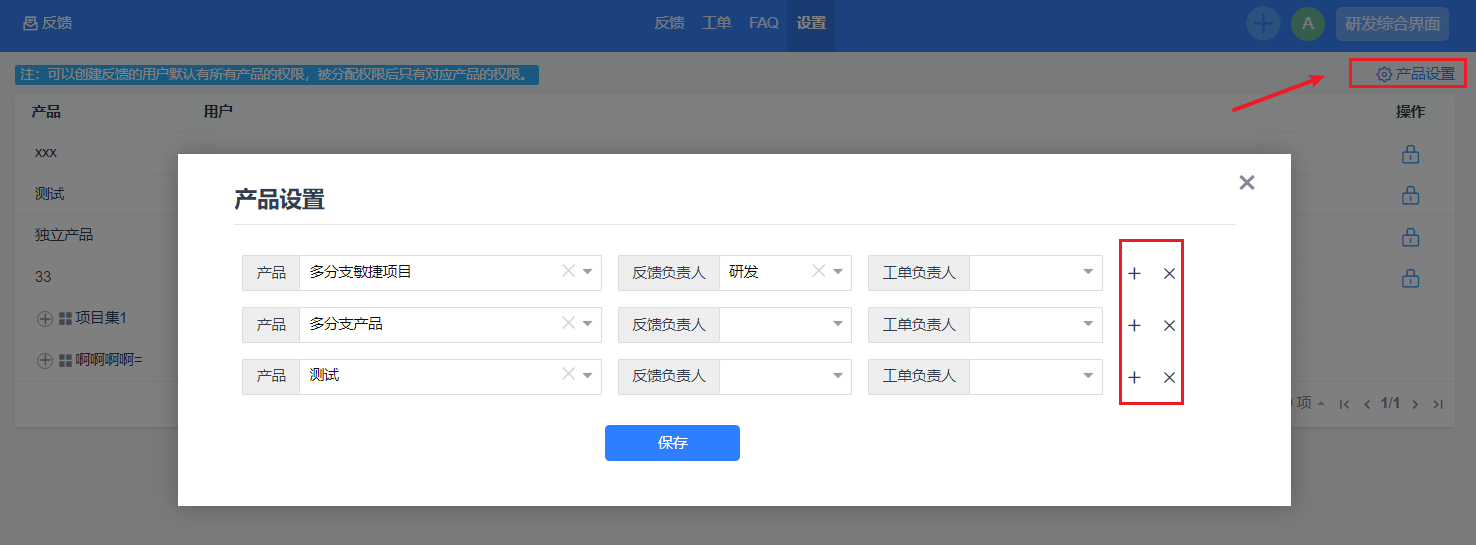1476x545 pixels.
Task: Switch to the 工单 tab
Action: [716, 23]
